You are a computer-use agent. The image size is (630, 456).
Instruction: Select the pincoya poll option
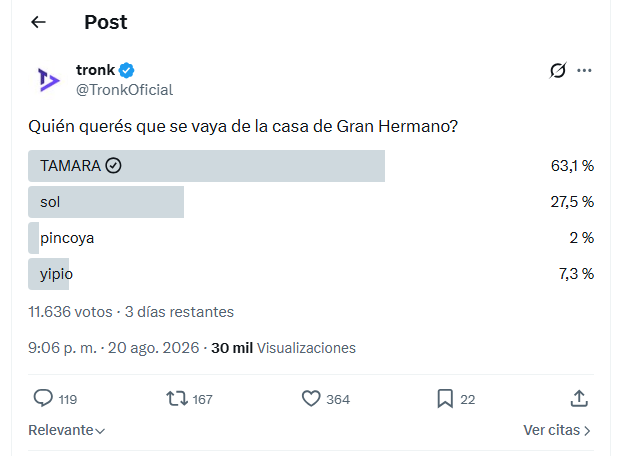pyautogui.click(x=311, y=238)
